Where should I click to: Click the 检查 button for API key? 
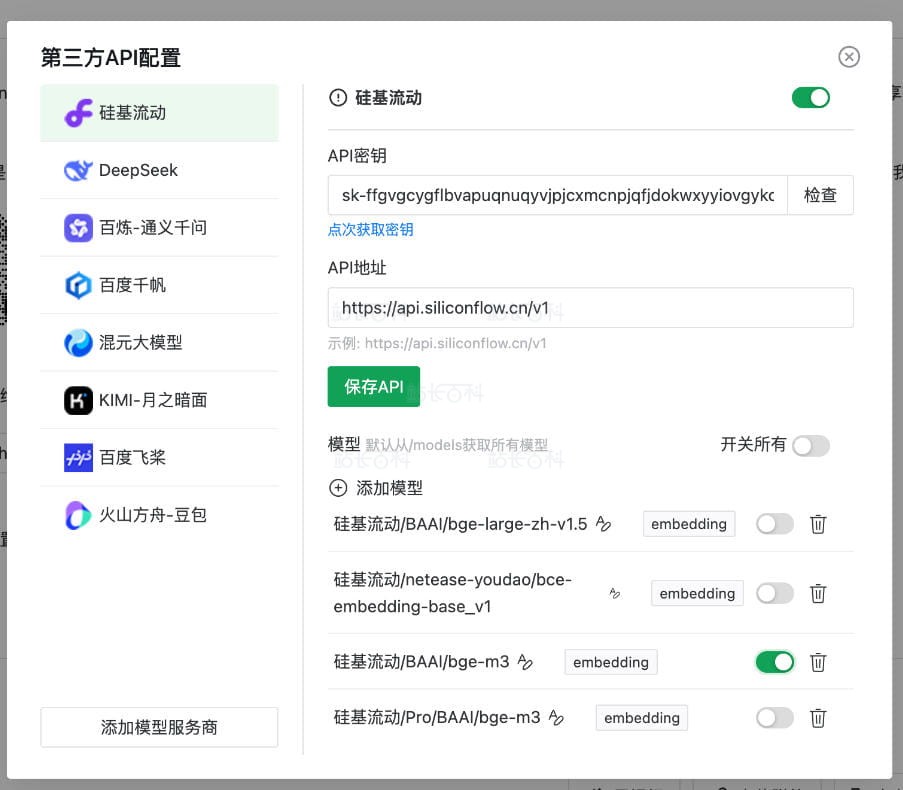click(x=820, y=195)
